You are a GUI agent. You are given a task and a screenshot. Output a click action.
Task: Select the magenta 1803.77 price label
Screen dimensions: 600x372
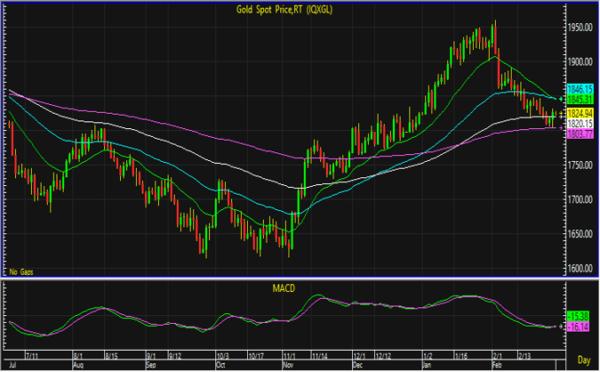580,134
